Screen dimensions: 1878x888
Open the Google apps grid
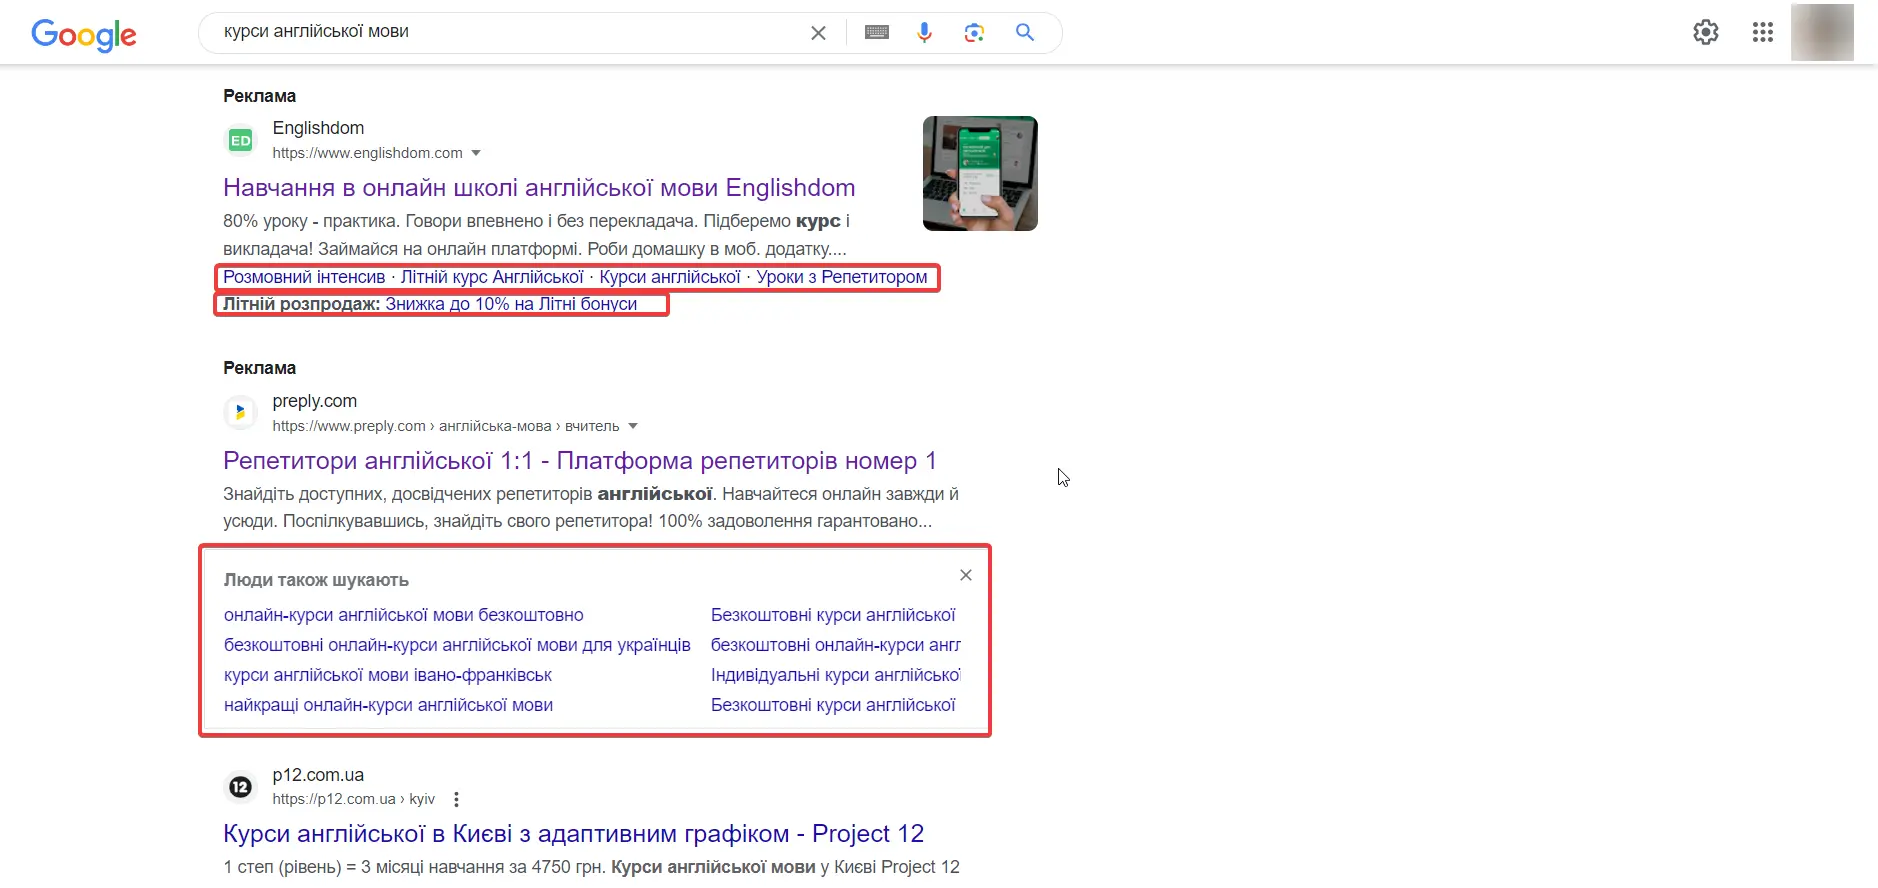pos(1763,32)
